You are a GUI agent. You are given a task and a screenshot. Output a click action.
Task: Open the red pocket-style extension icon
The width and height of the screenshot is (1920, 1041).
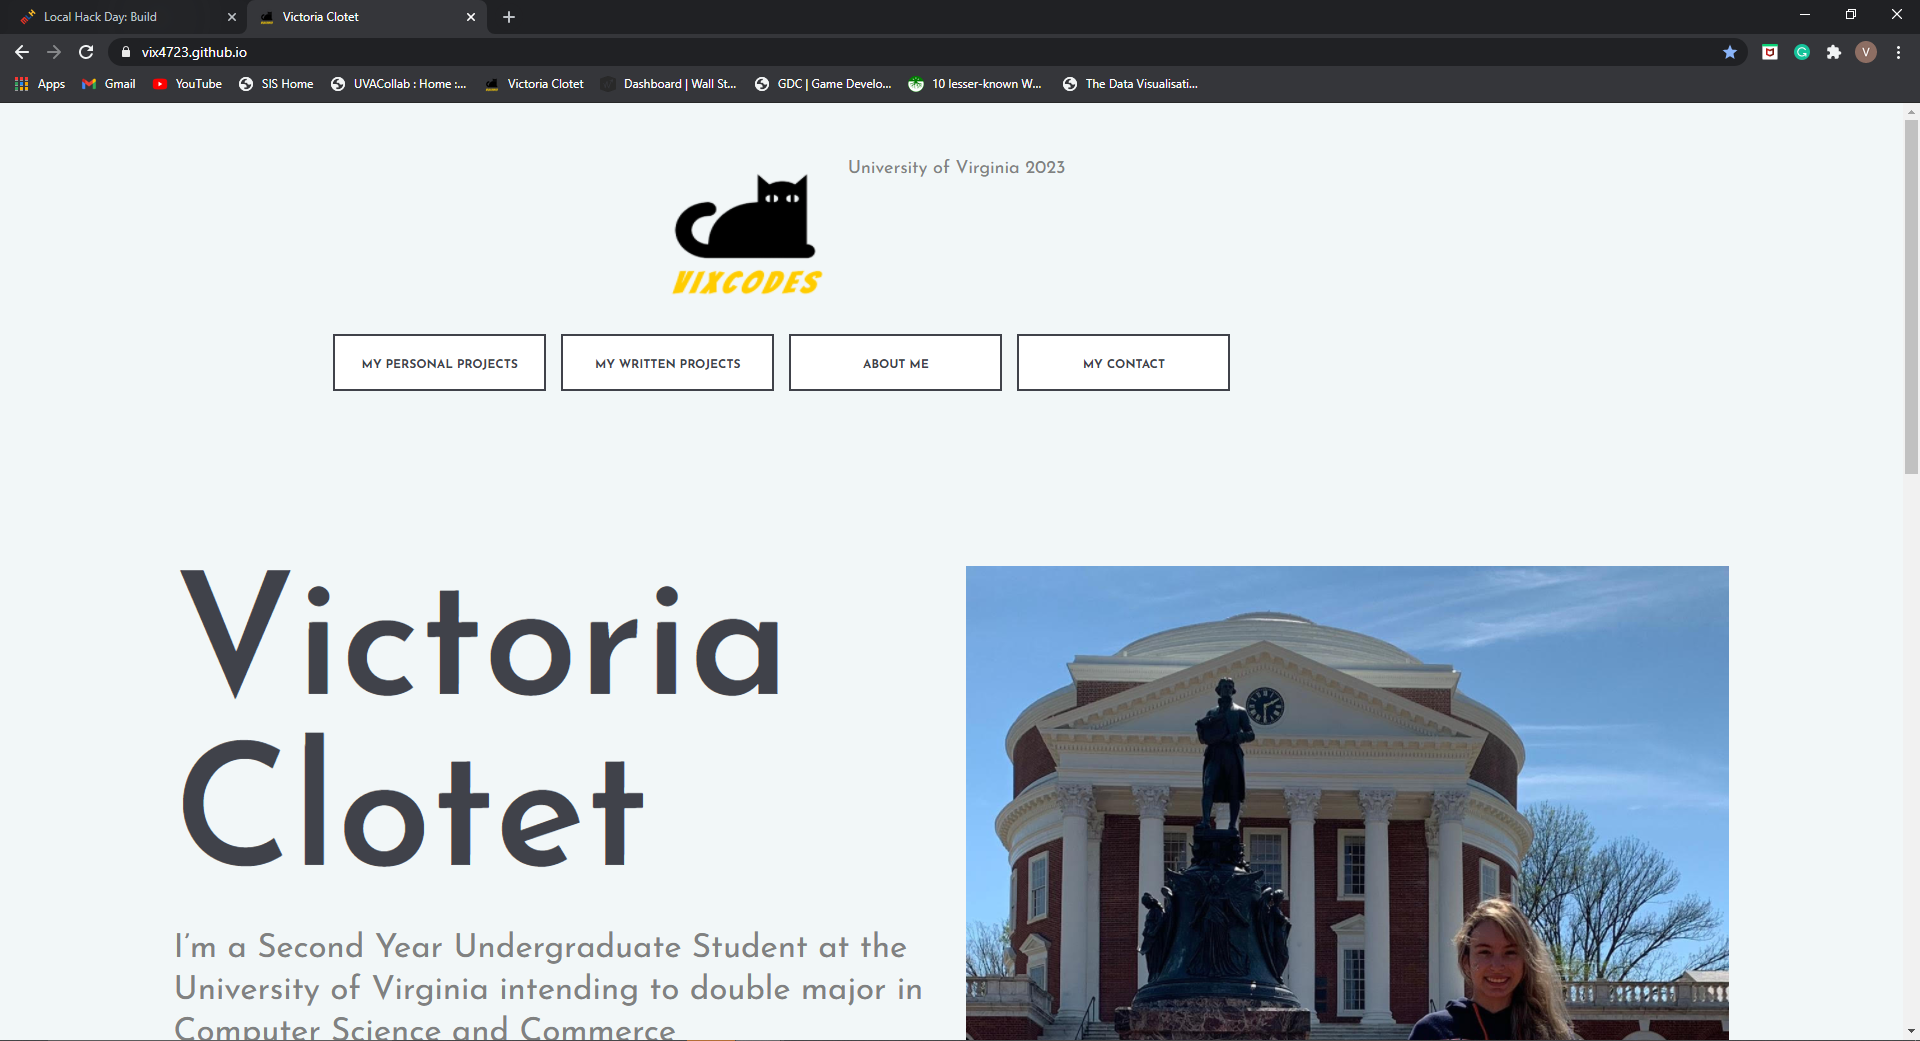[1770, 52]
